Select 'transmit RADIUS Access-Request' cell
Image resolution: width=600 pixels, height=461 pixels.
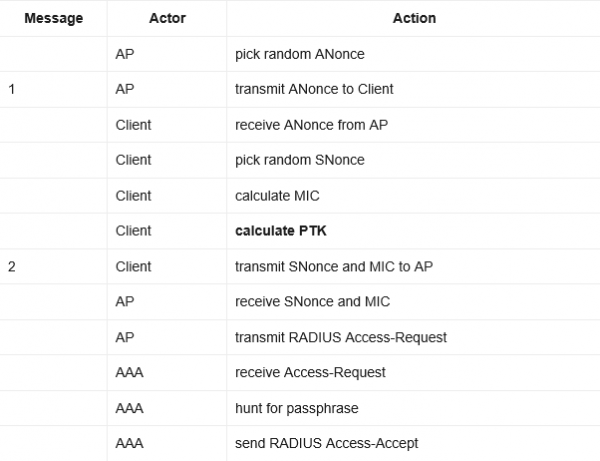(413, 337)
